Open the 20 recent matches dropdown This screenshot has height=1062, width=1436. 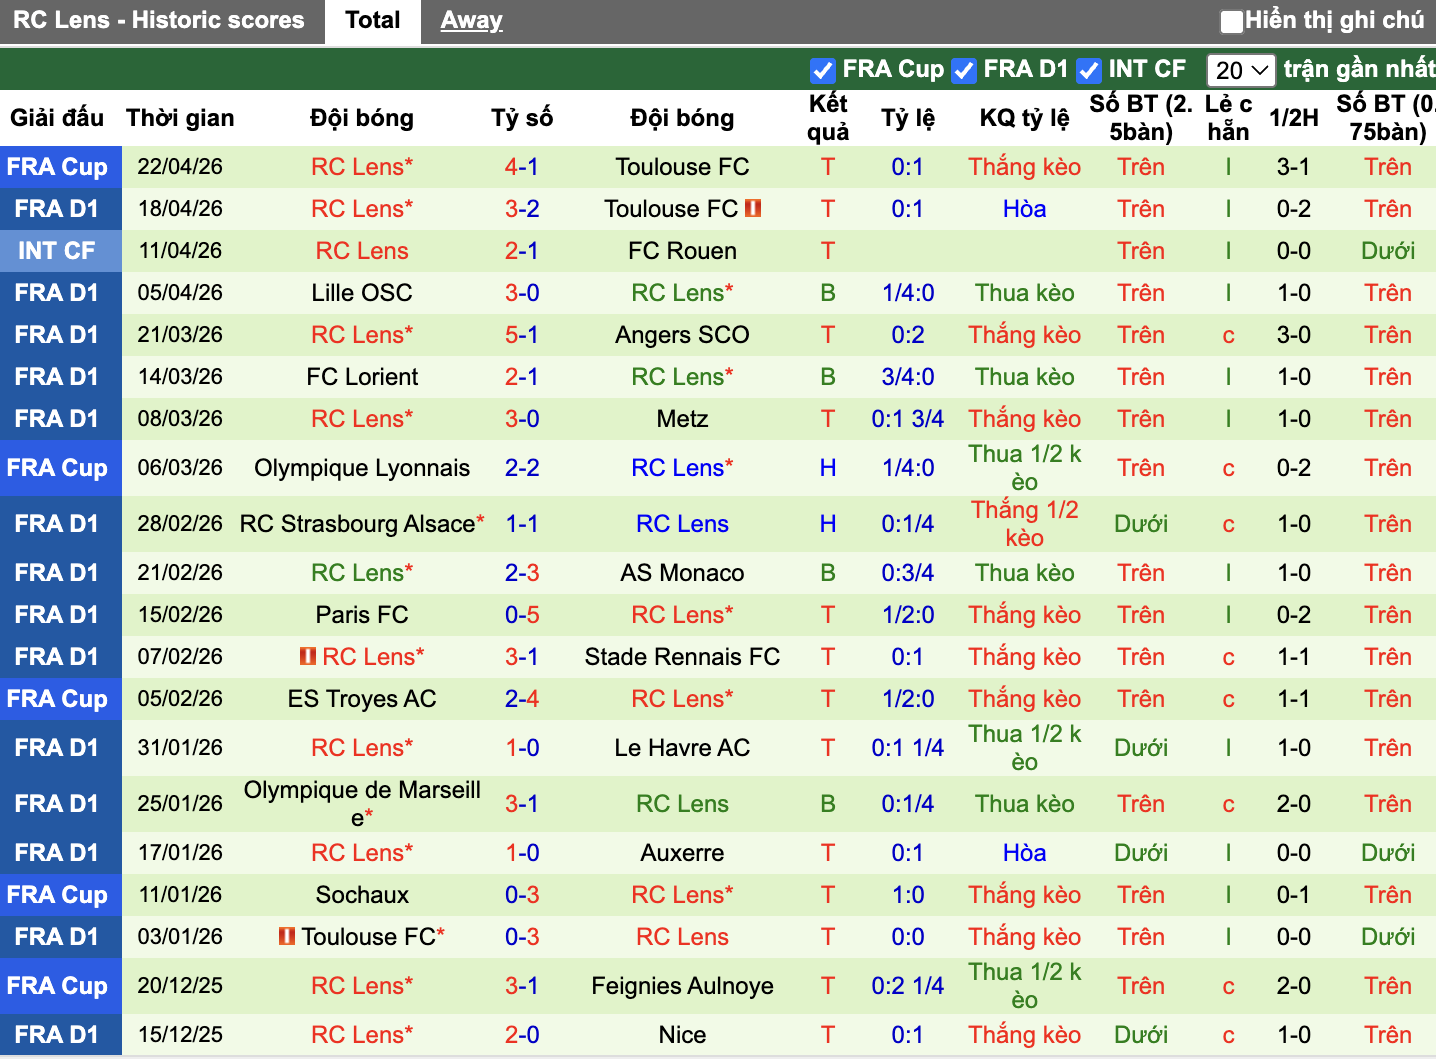click(1241, 70)
